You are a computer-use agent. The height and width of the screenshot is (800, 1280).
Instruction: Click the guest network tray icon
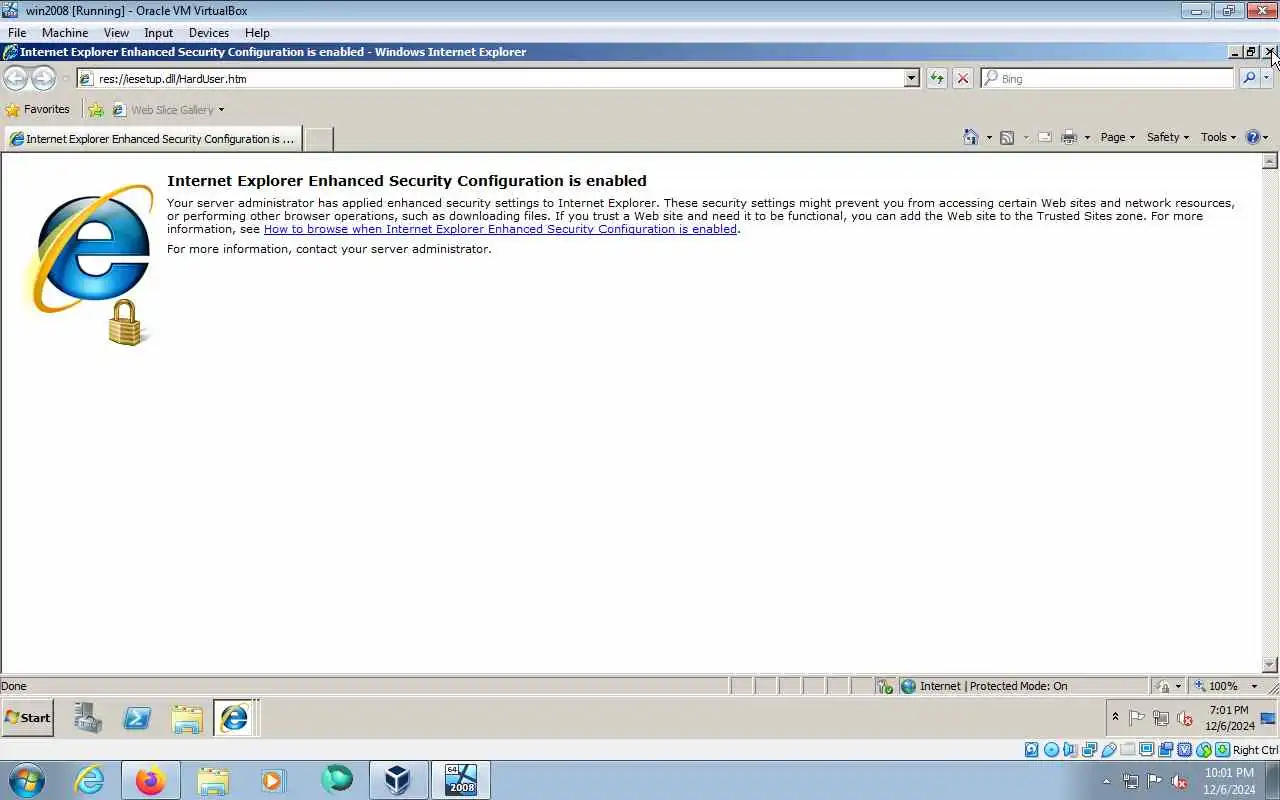coord(1161,718)
